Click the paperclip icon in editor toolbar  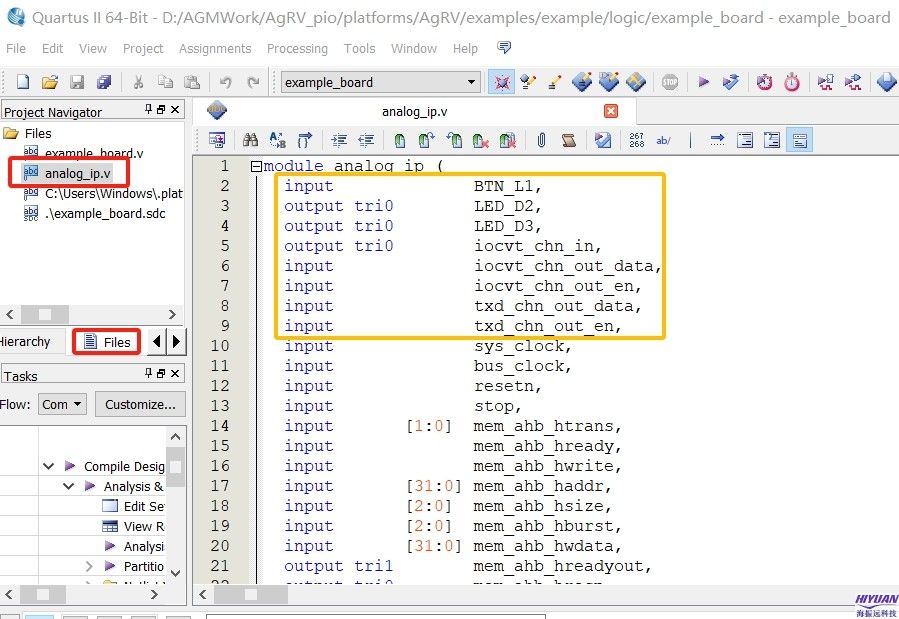pos(541,140)
